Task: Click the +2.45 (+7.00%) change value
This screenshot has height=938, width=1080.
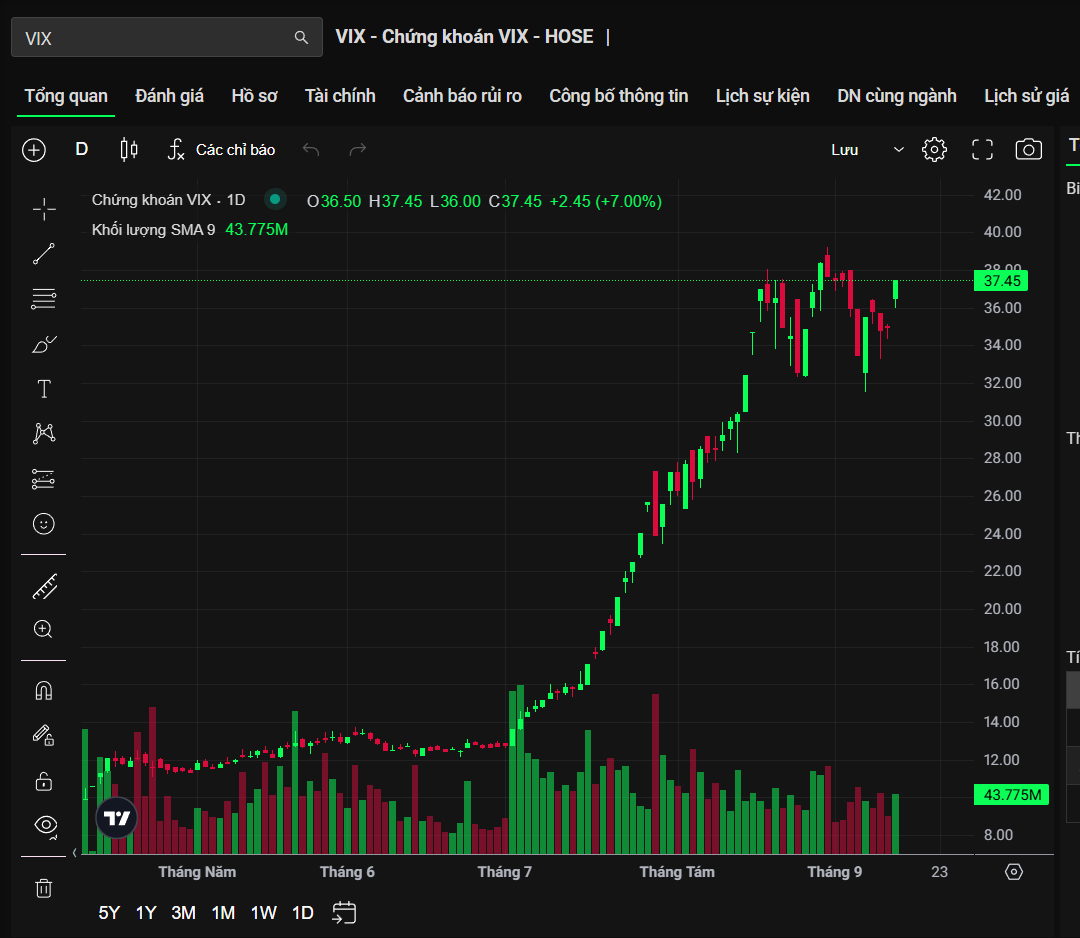Action: [605, 201]
